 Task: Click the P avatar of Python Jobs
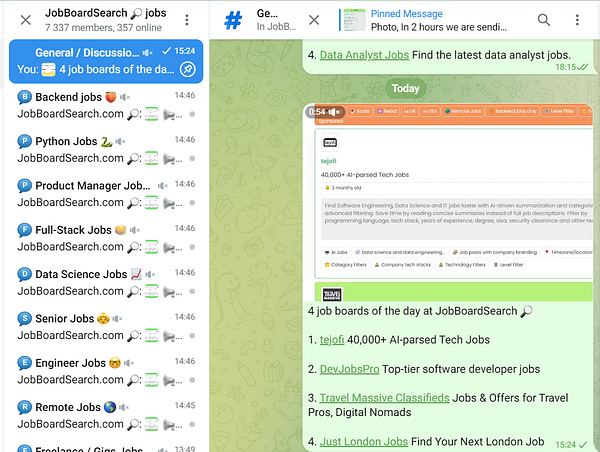tap(24, 142)
